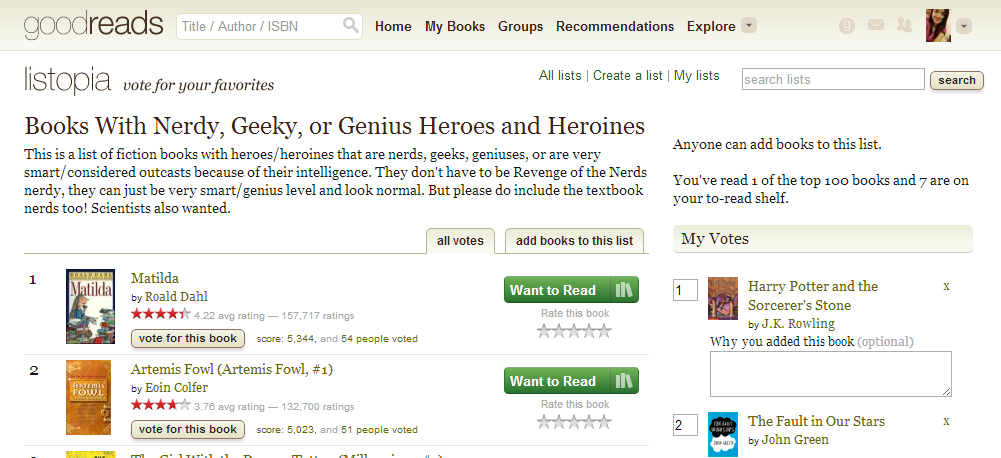Open shelf picker icon beside Artemis Fowl's Want to Read
The width and height of the screenshot is (1001, 458).
coord(625,381)
